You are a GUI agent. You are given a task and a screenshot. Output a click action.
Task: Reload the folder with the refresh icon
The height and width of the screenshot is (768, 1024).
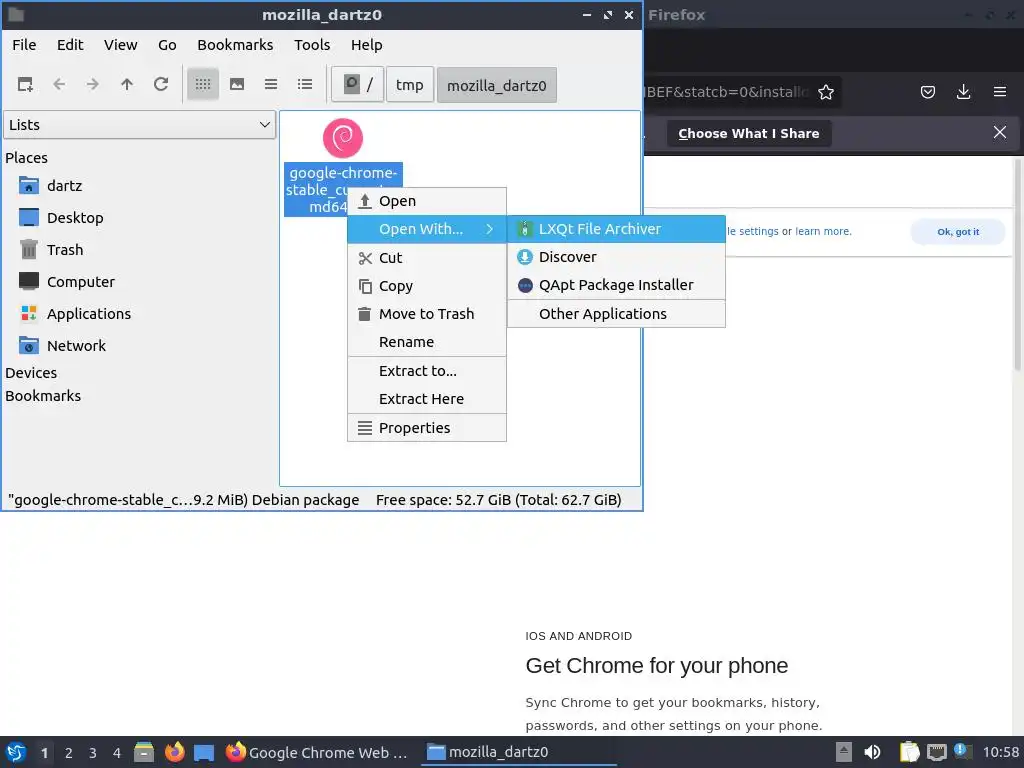pyautogui.click(x=161, y=84)
